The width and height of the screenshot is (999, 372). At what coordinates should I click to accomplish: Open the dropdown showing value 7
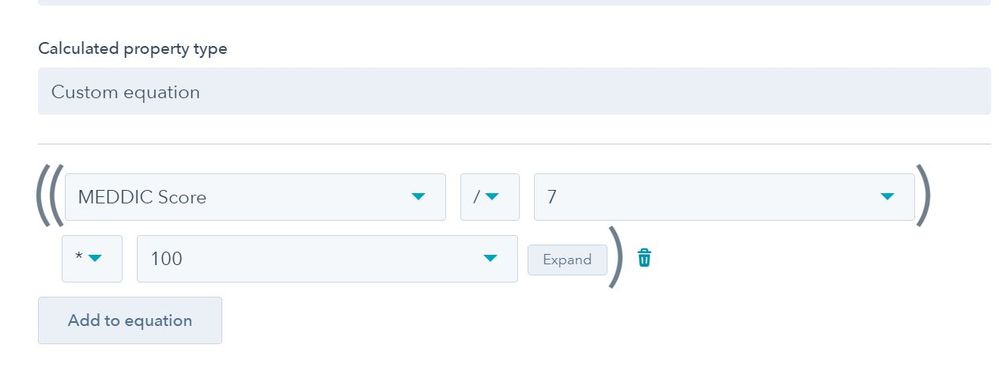click(x=724, y=197)
